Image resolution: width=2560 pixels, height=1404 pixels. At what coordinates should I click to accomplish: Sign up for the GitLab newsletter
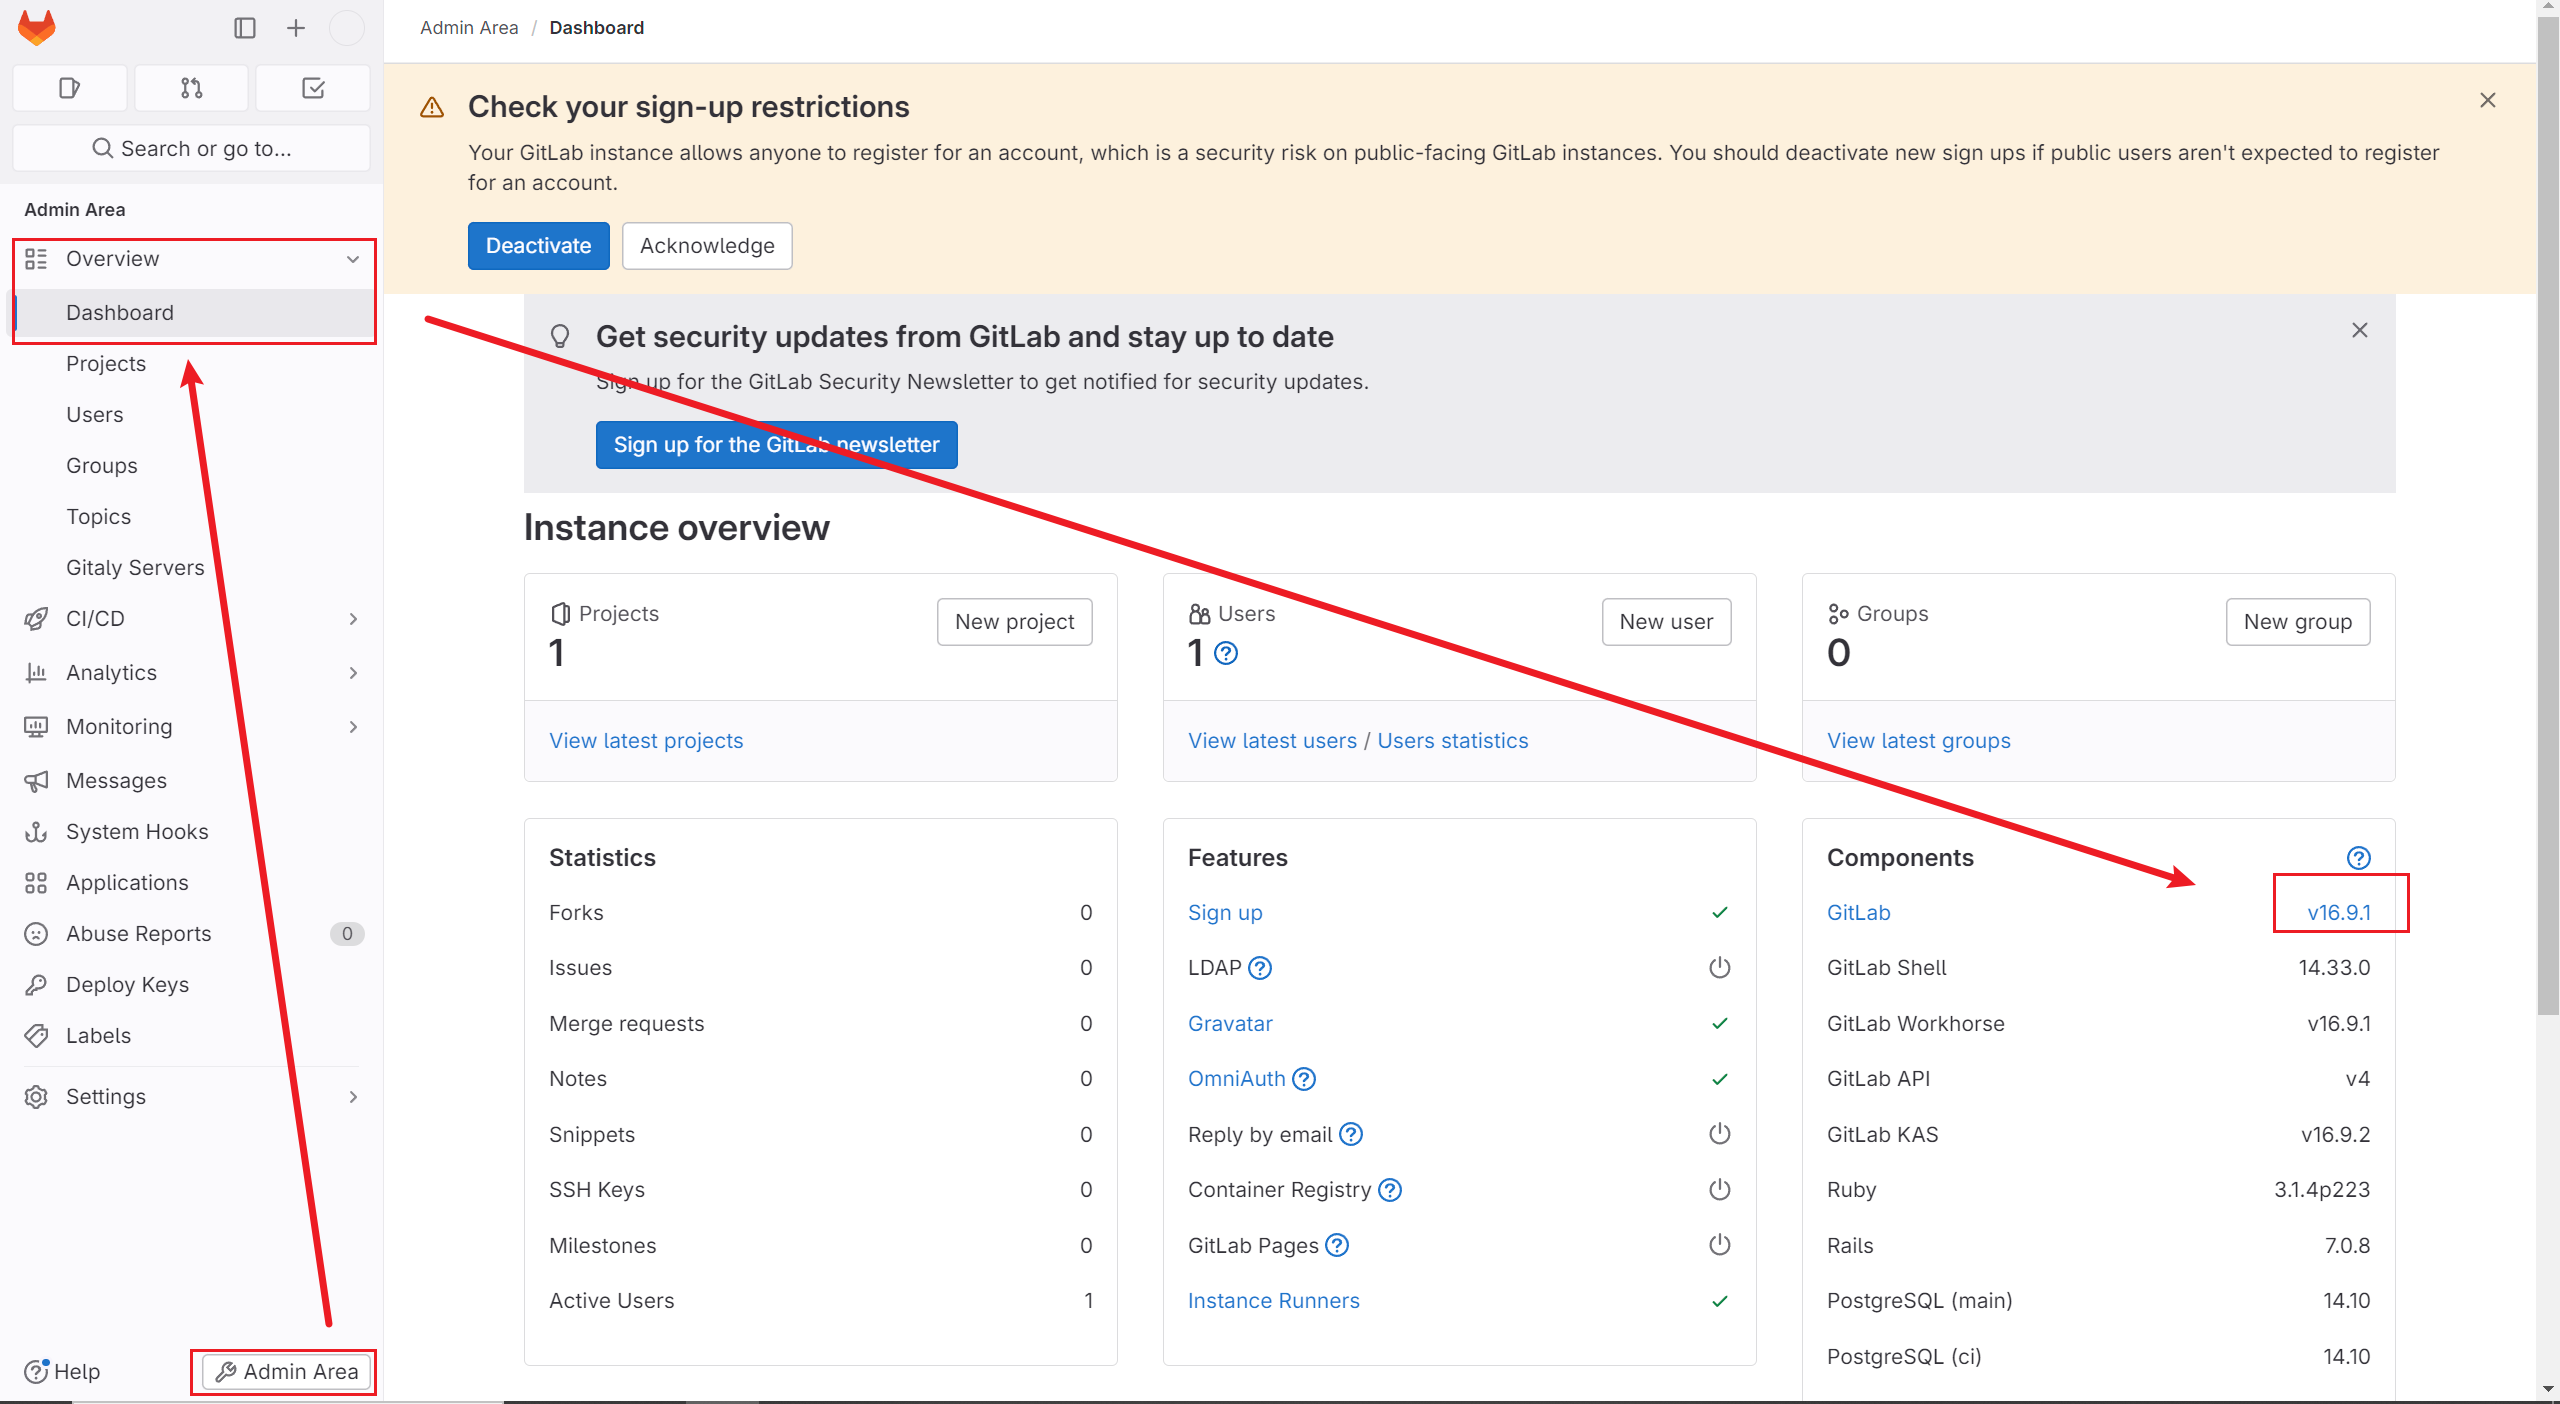777,445
